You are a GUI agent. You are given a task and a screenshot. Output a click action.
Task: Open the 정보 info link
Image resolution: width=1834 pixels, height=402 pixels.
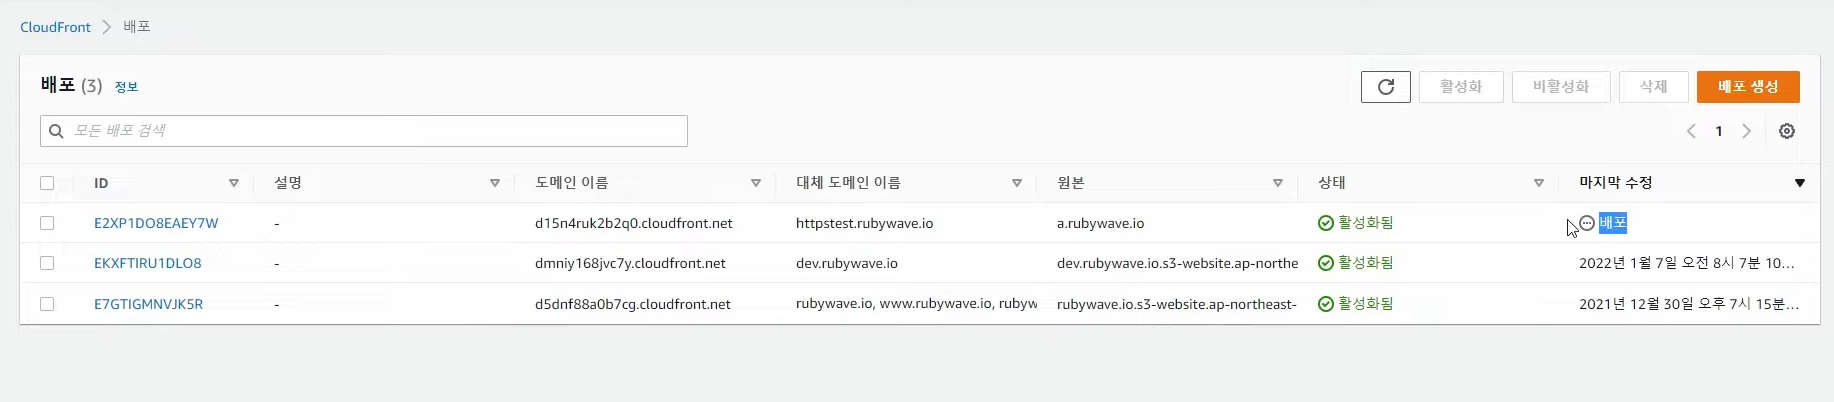[x=126, y=87]
